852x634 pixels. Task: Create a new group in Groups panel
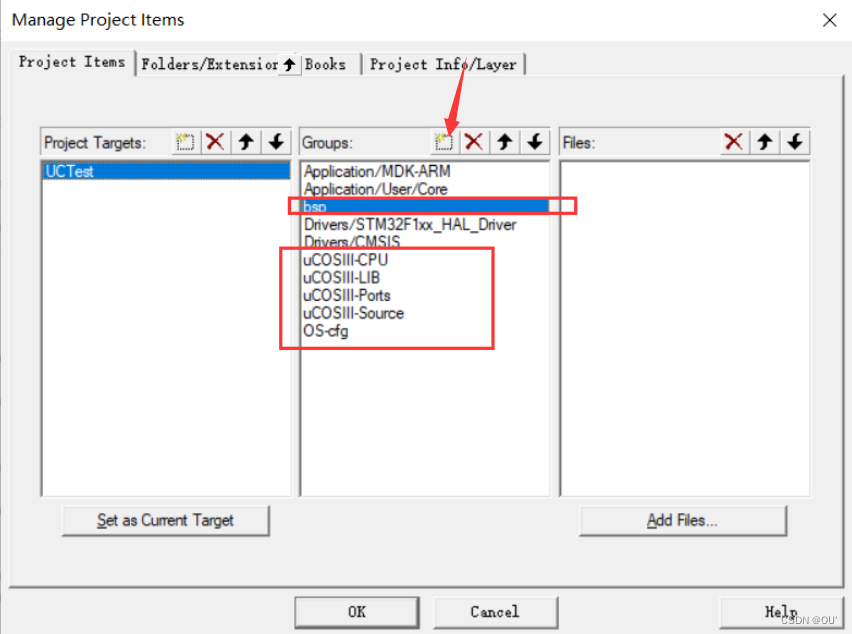point(444,142)
